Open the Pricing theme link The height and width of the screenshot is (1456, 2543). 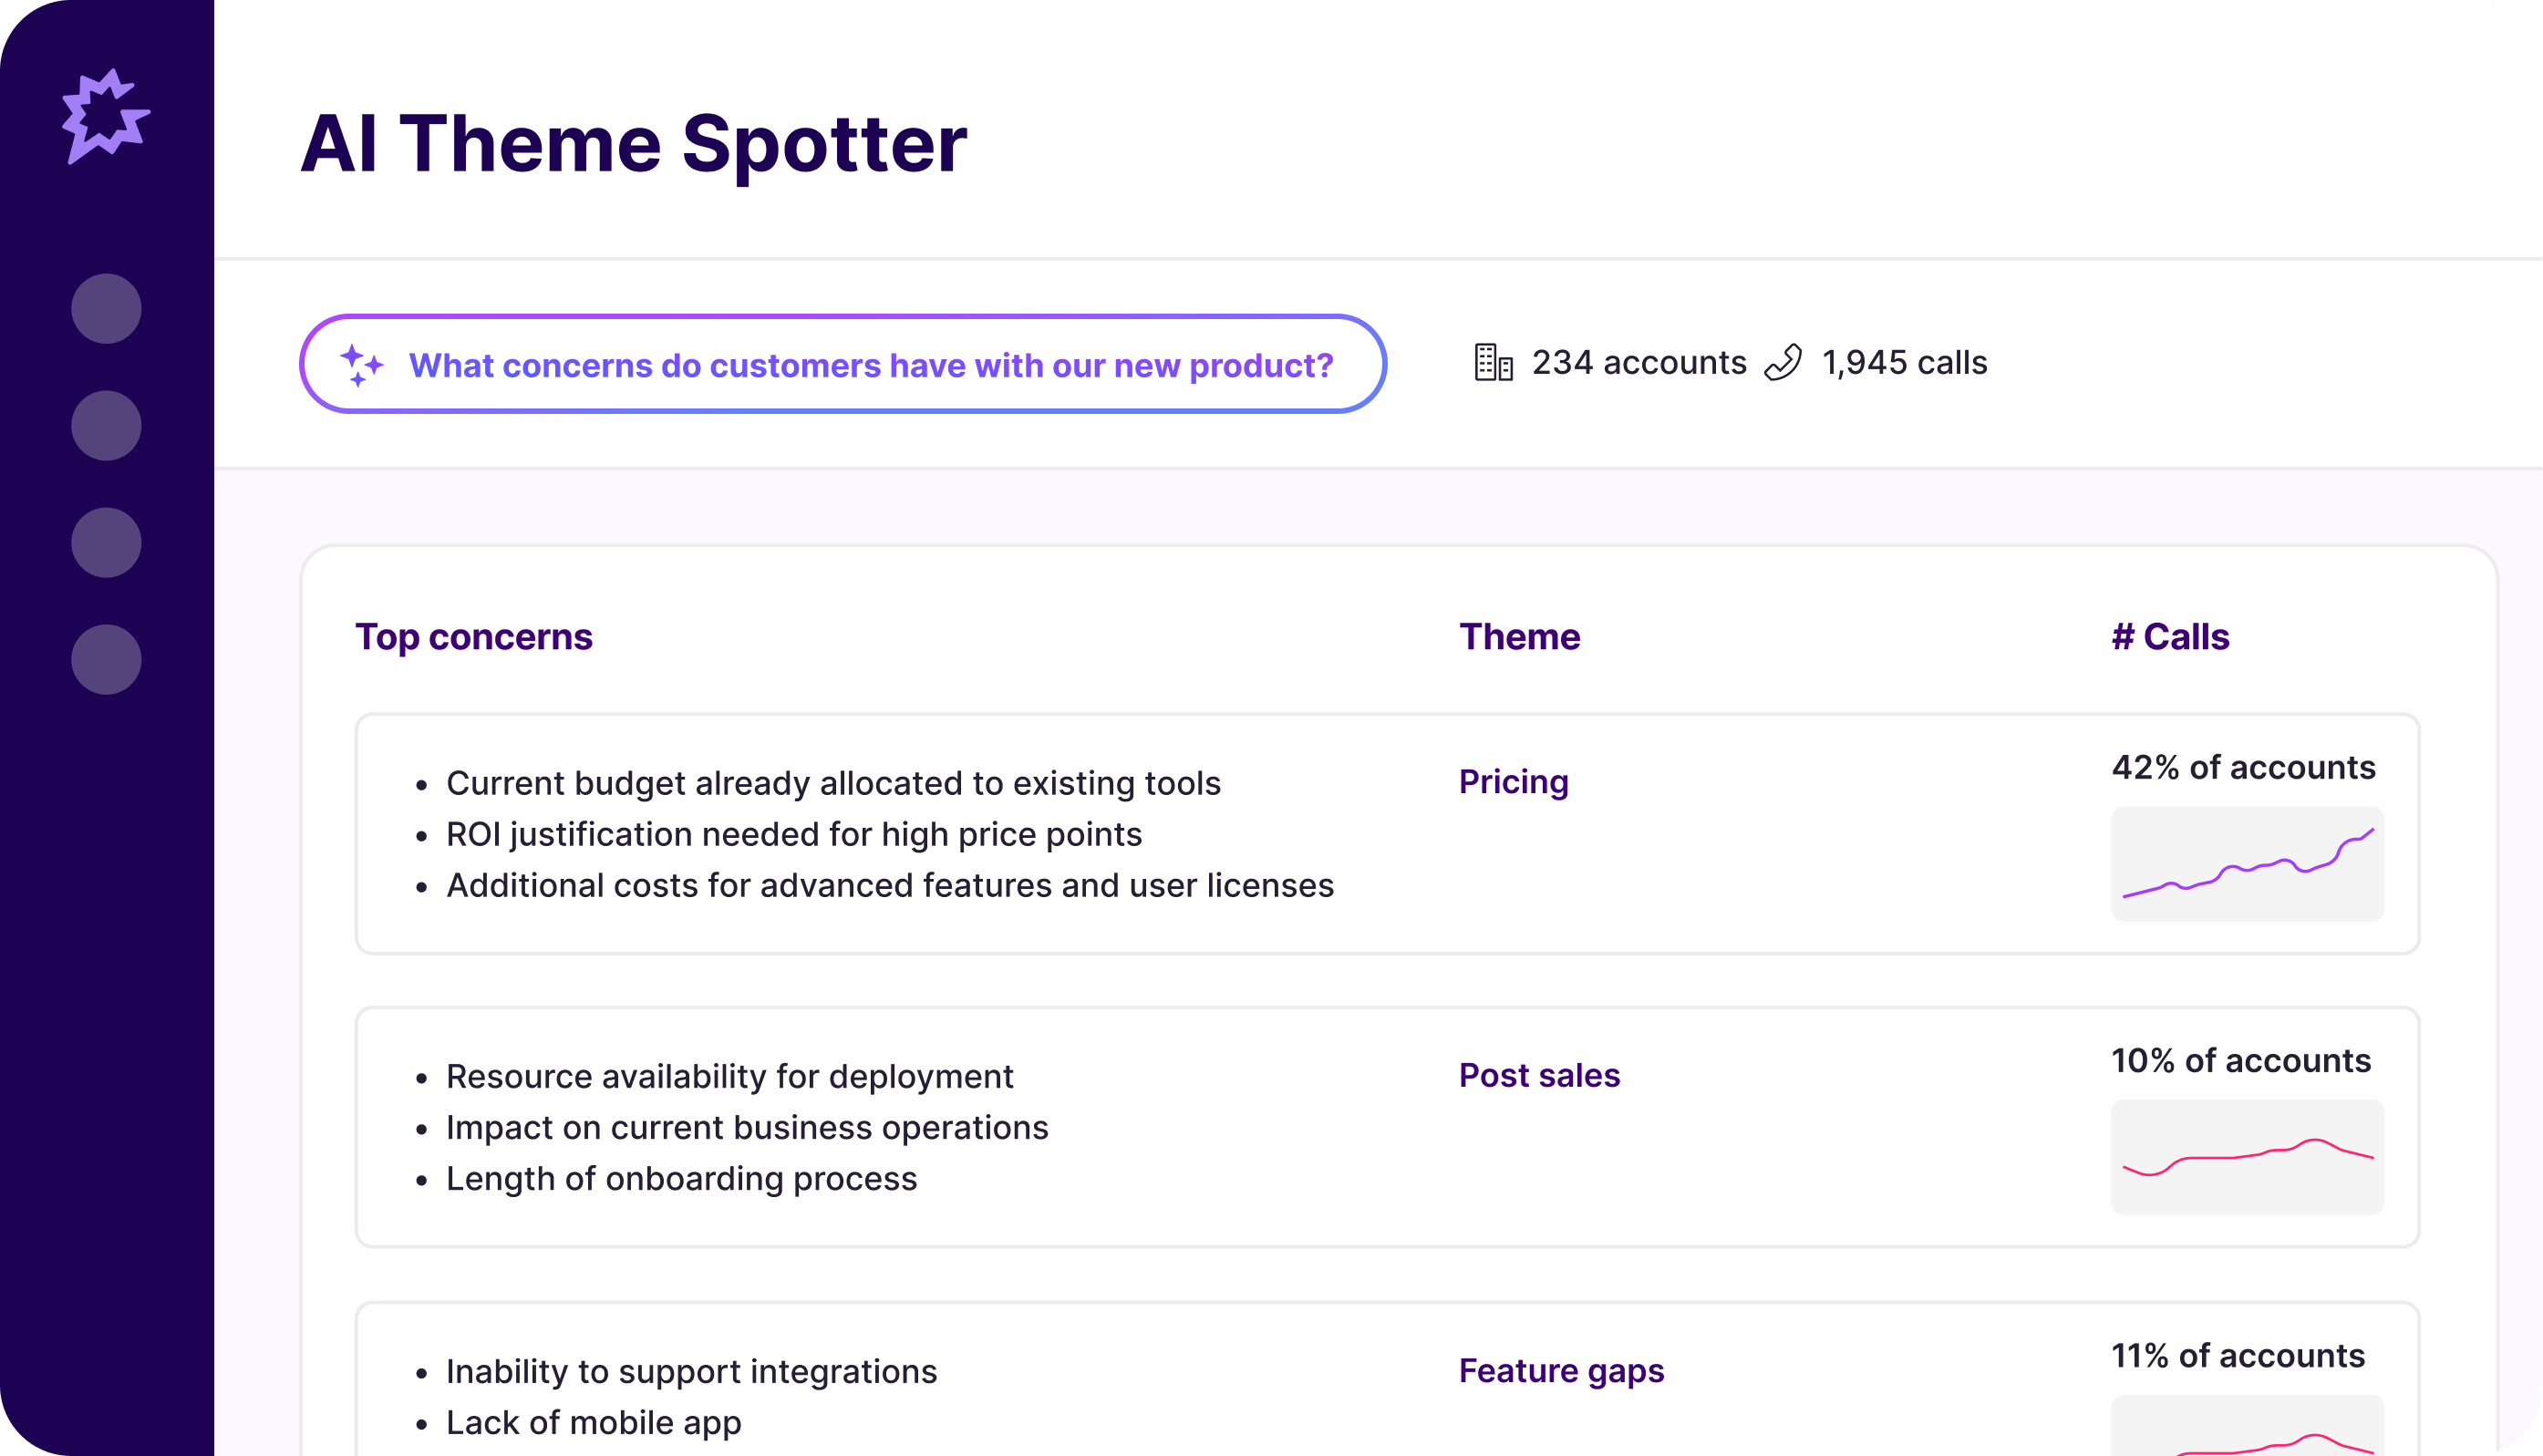(1513, 782)
